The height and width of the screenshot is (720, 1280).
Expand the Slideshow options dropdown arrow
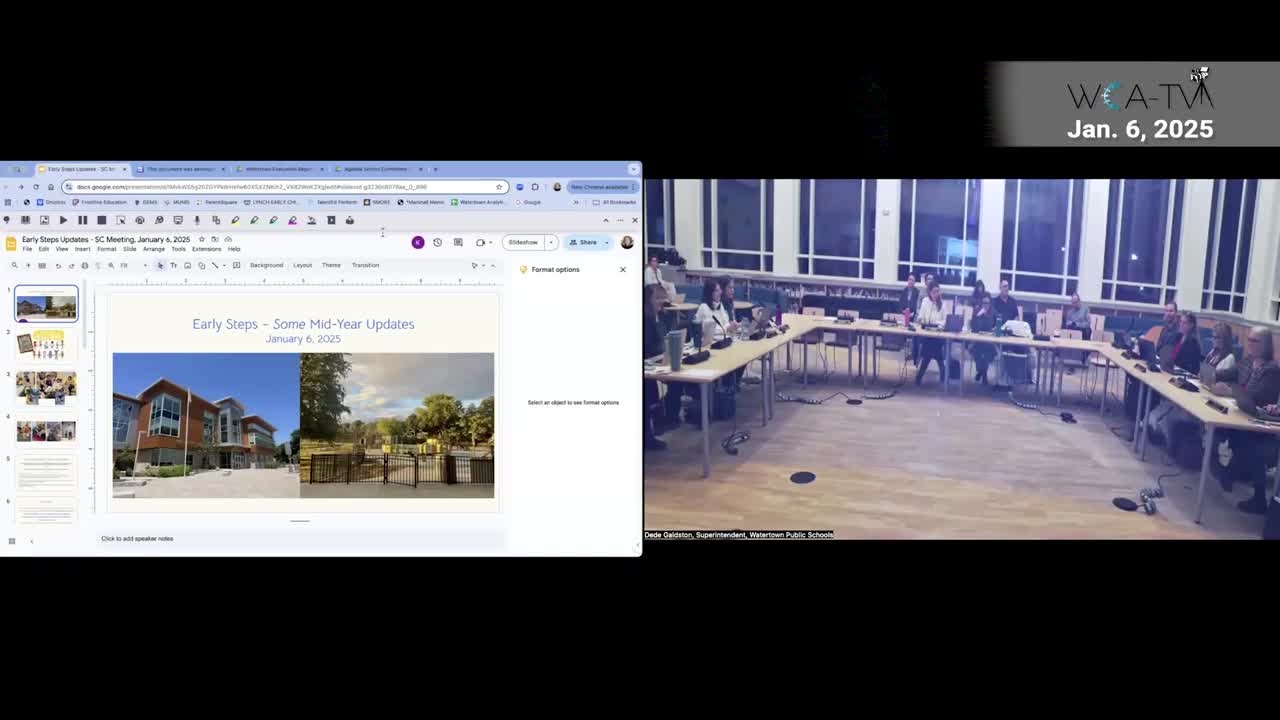pyautogui.click(x=550, y=242)
